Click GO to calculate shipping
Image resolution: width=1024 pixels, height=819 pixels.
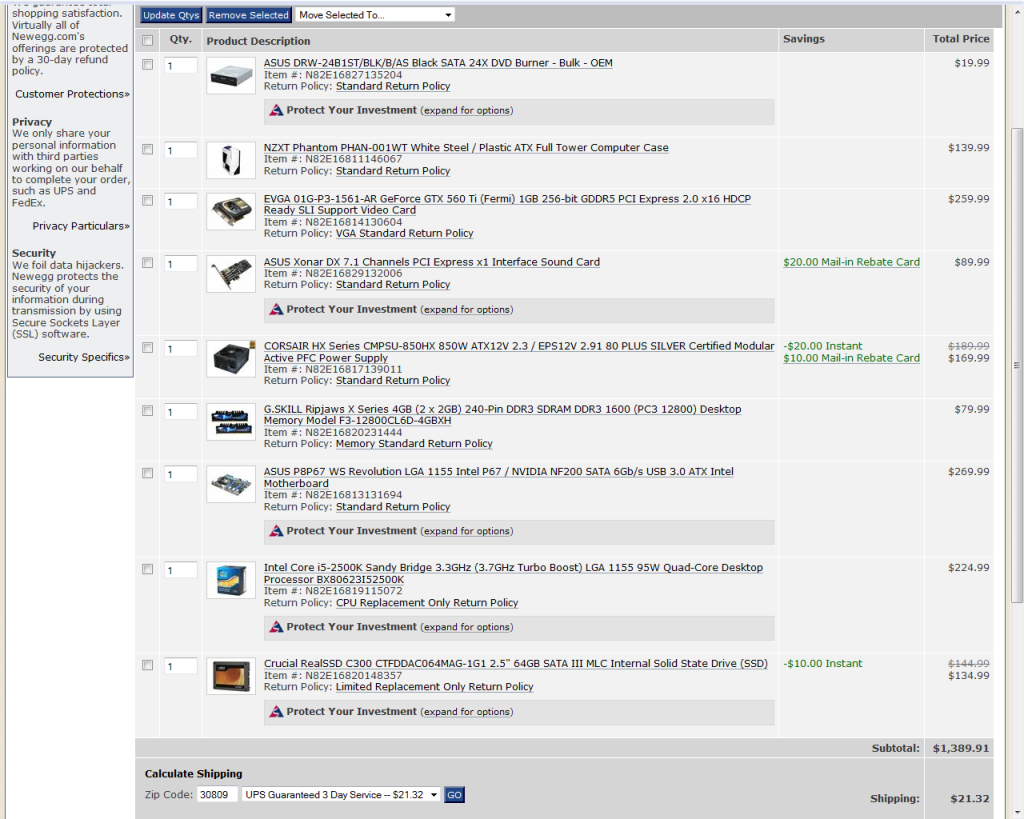455,795
